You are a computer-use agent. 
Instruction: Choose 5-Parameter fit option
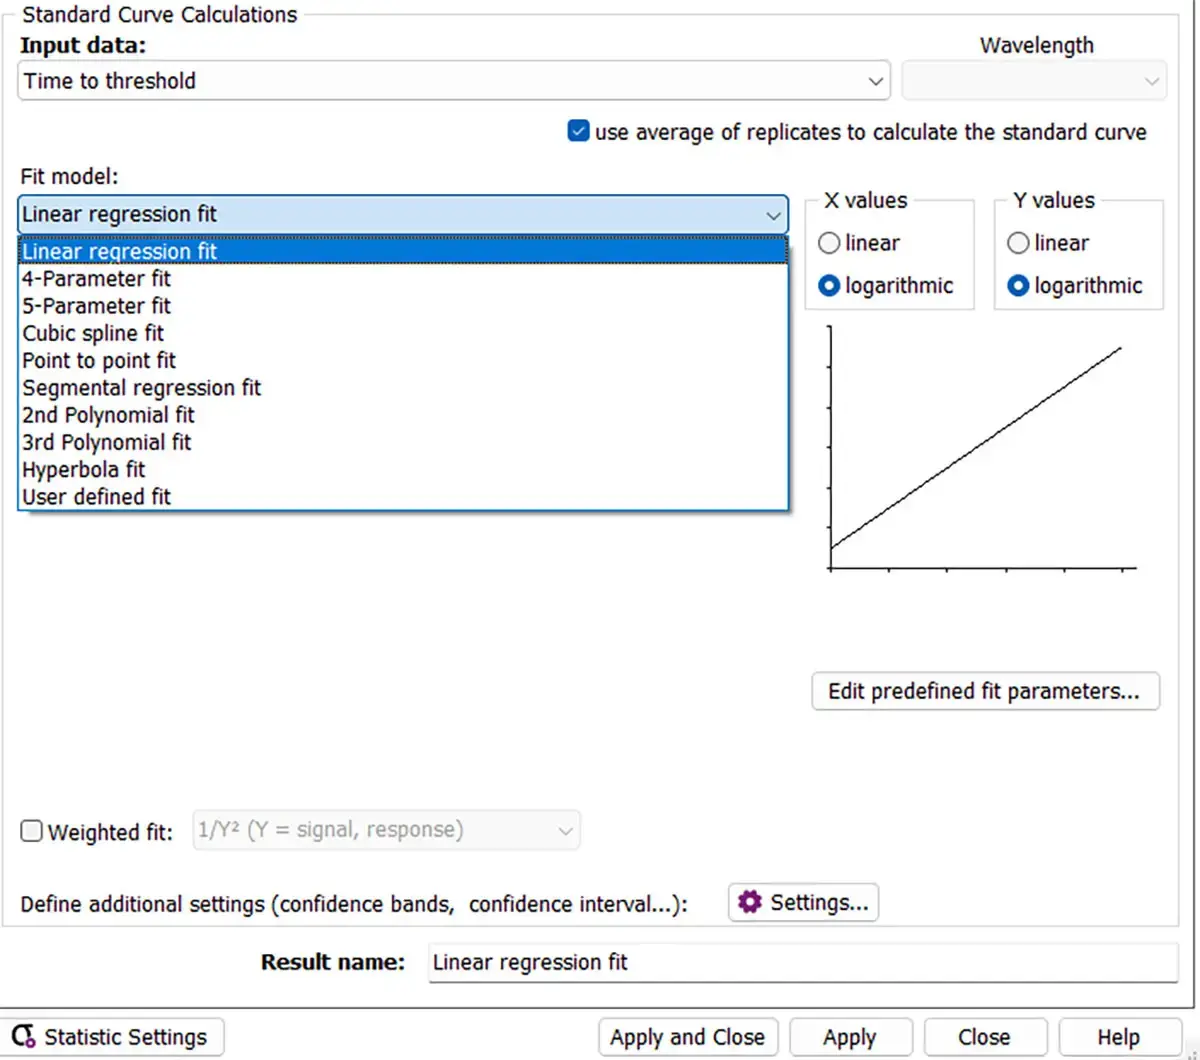[x=403, y=305]
